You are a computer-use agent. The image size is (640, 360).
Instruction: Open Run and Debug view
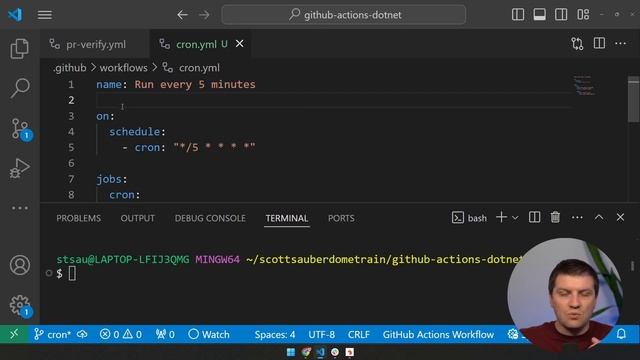point(20,168)
